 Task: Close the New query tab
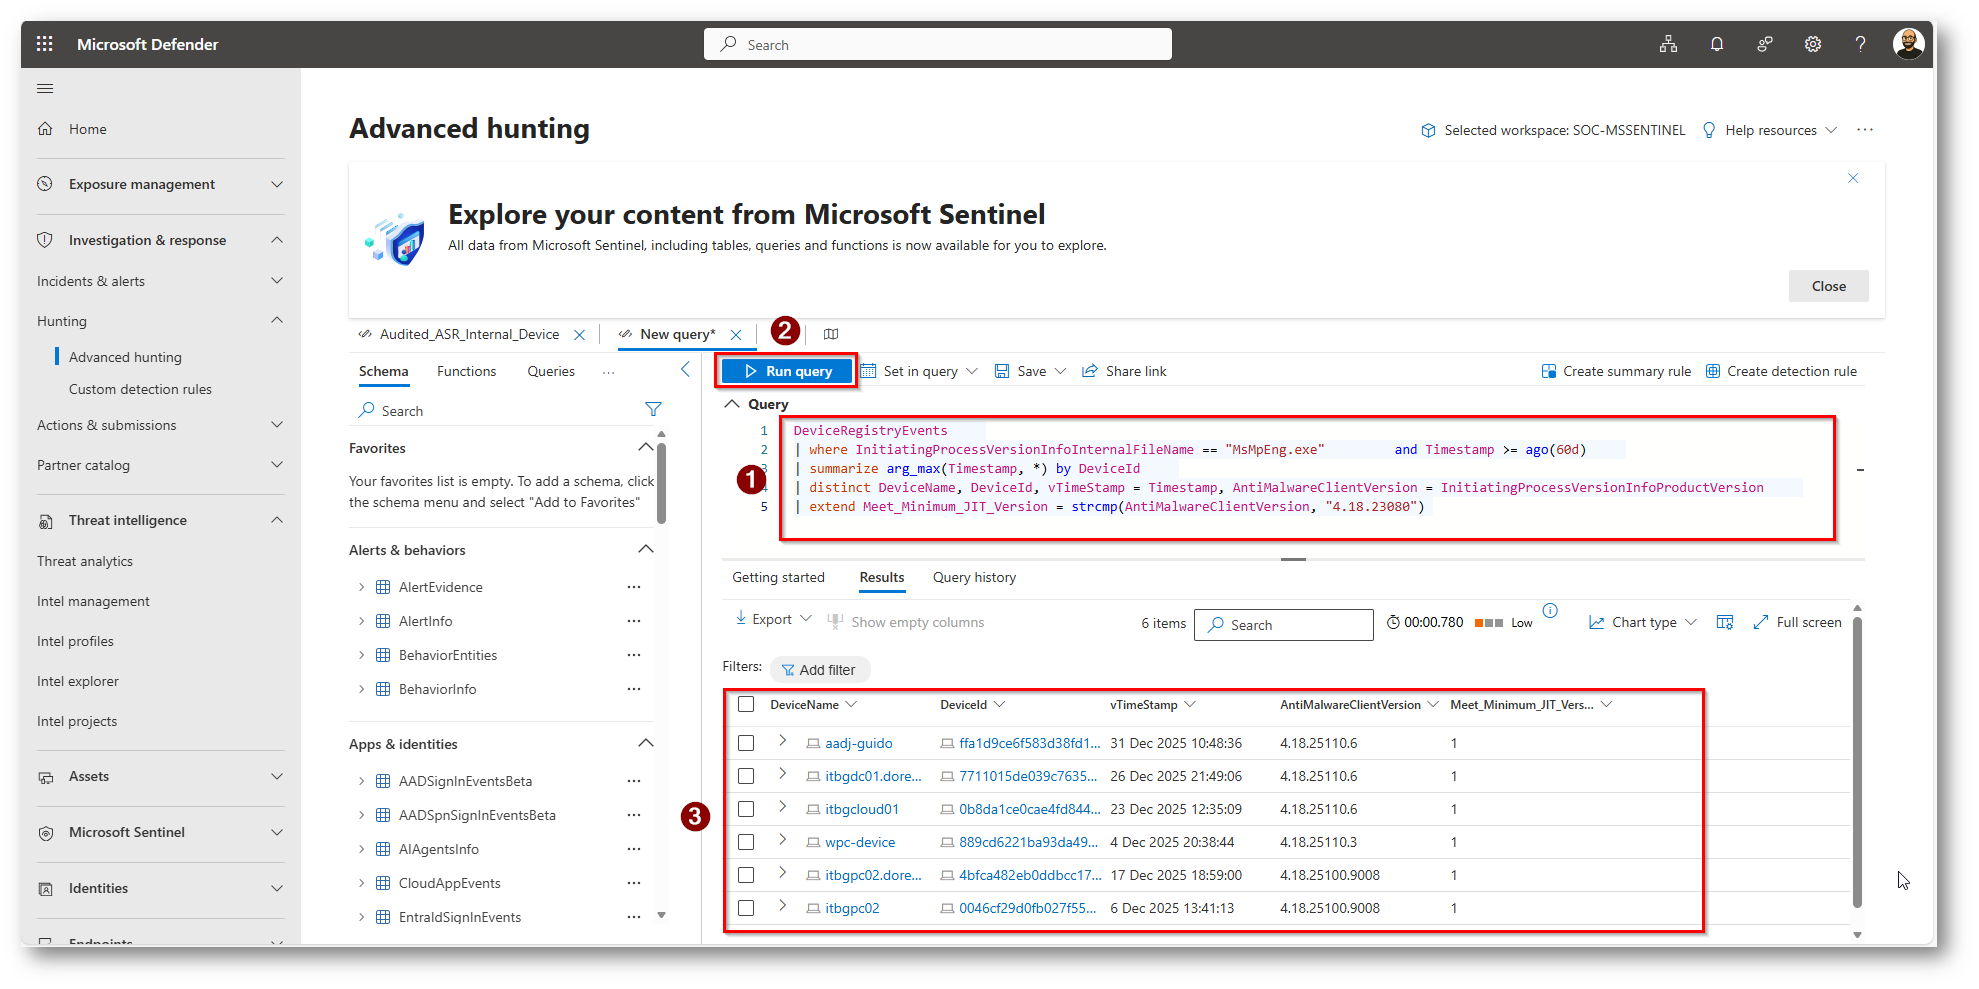pos(736,335)
